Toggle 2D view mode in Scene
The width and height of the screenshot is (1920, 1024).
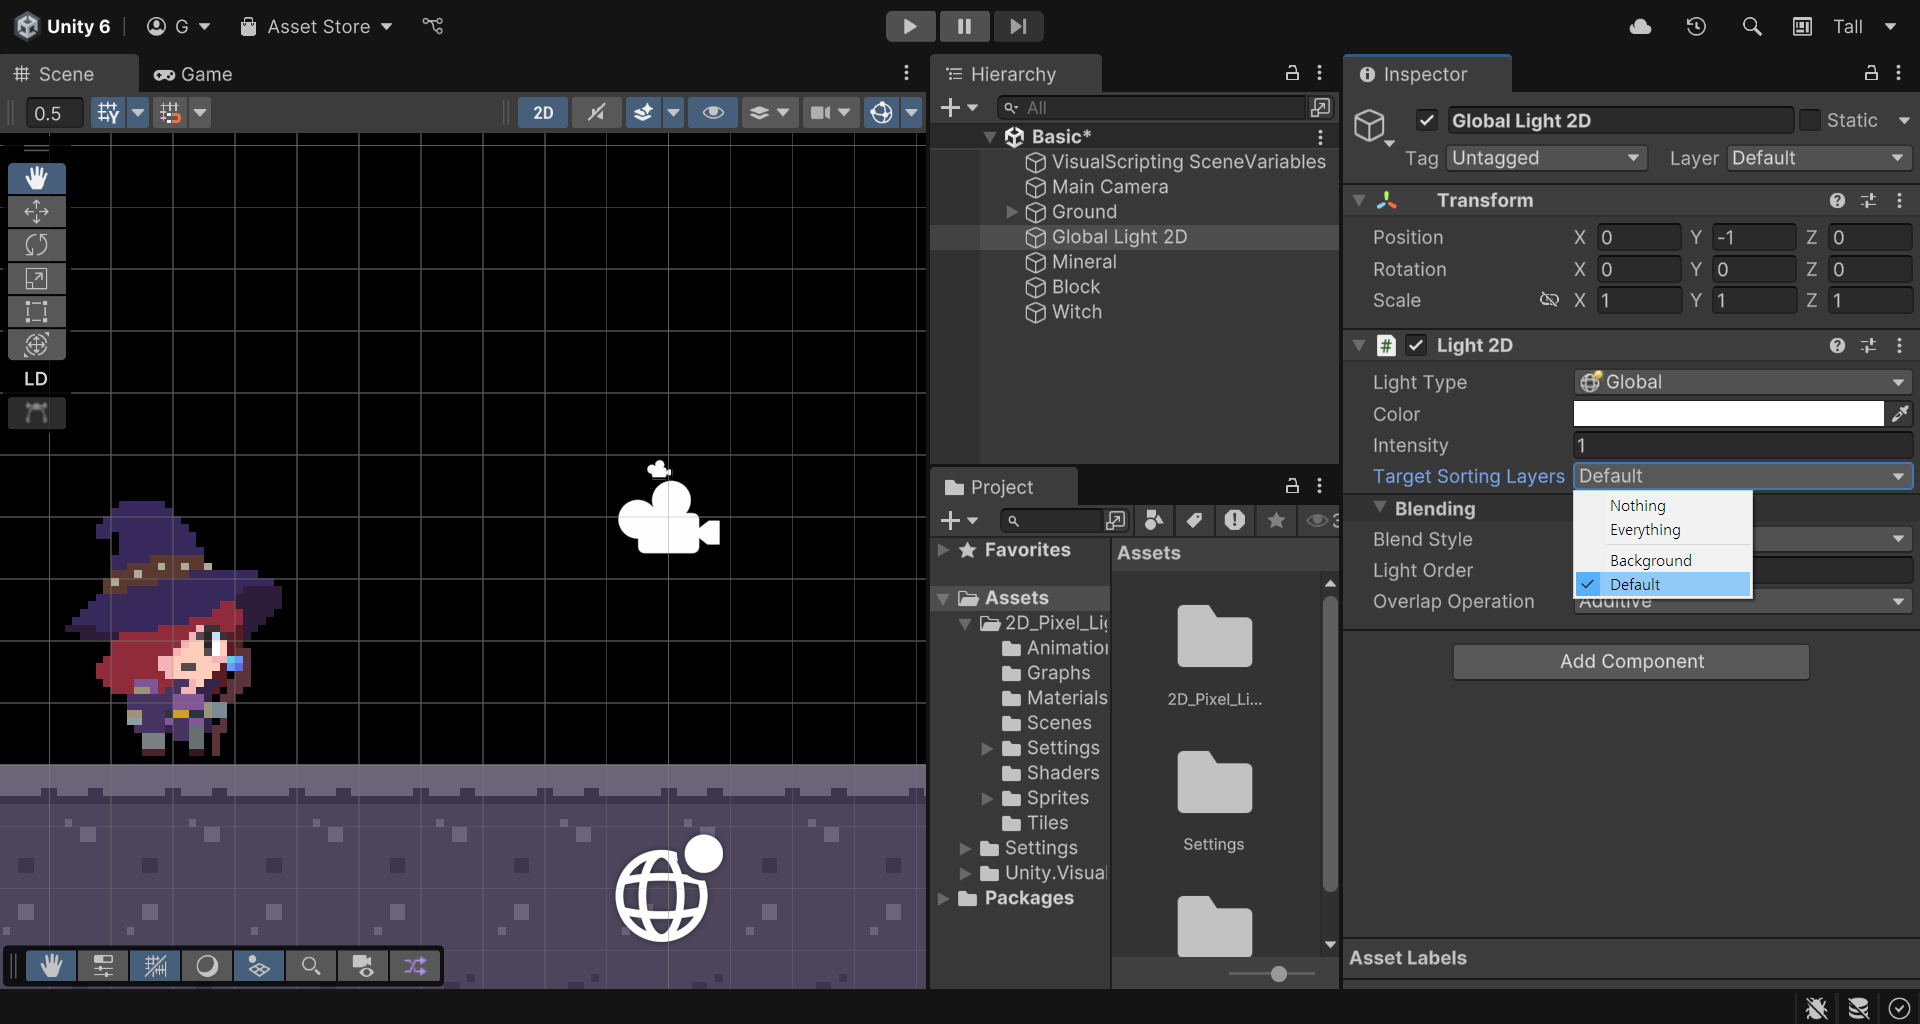coord(543,113)
